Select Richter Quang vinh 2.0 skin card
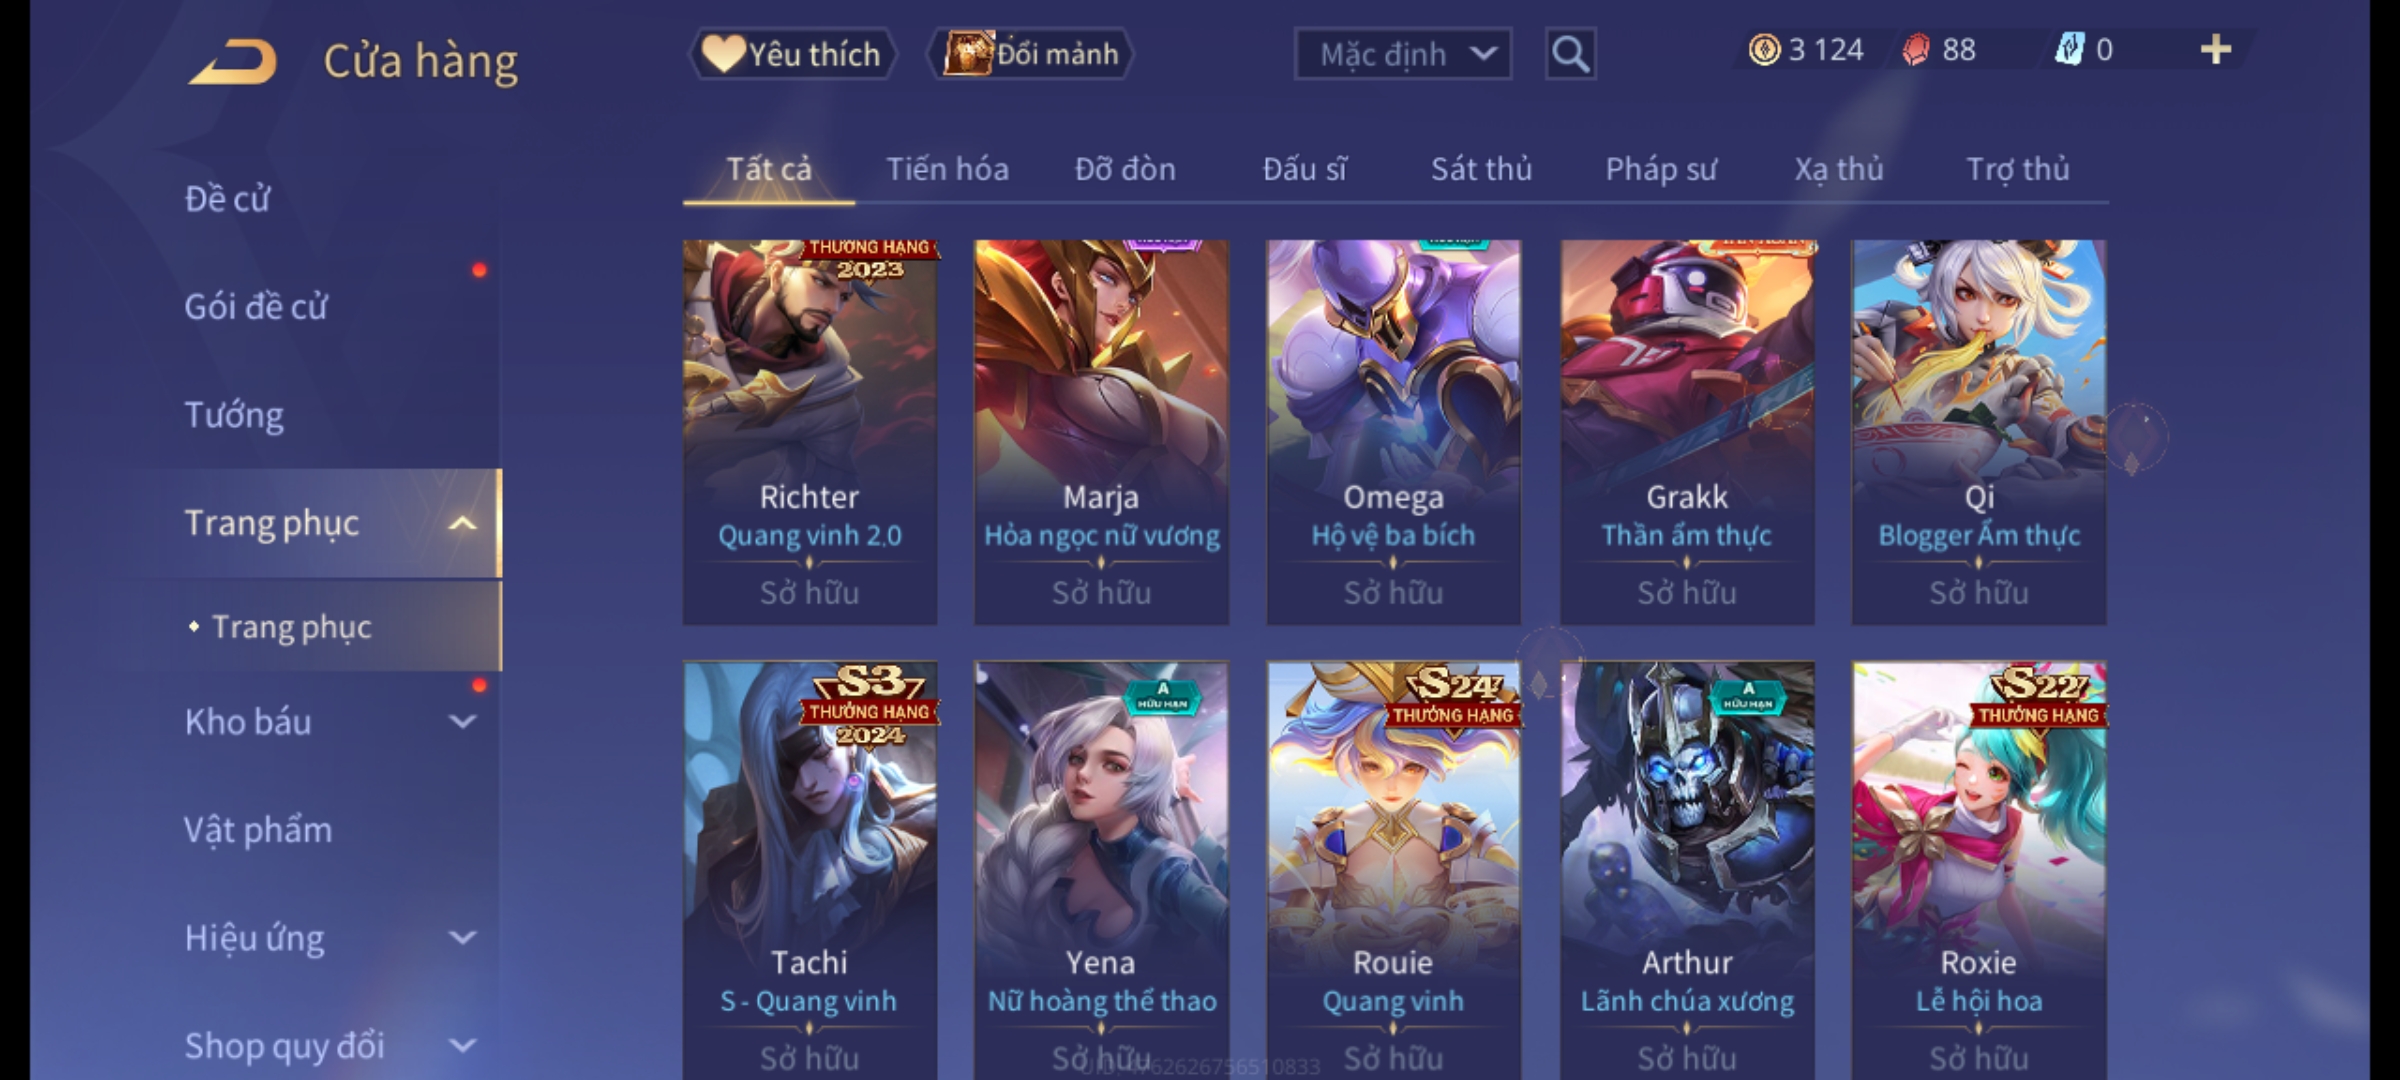 coord(810,432)
